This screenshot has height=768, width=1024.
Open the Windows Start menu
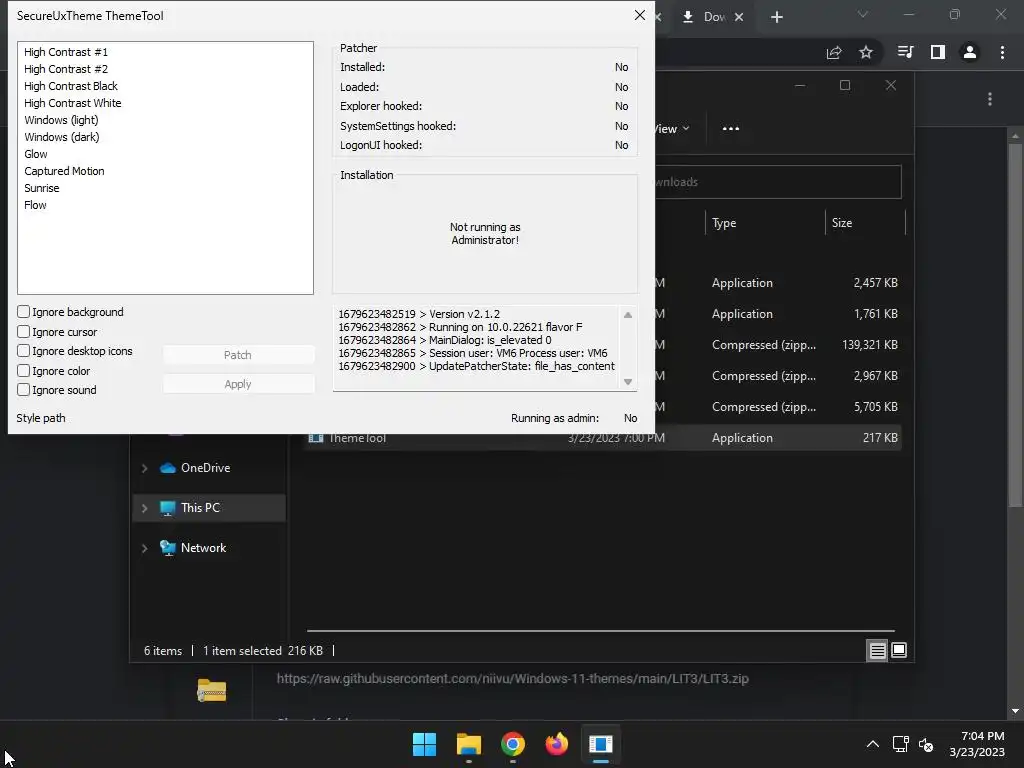[x=424, y=744]
